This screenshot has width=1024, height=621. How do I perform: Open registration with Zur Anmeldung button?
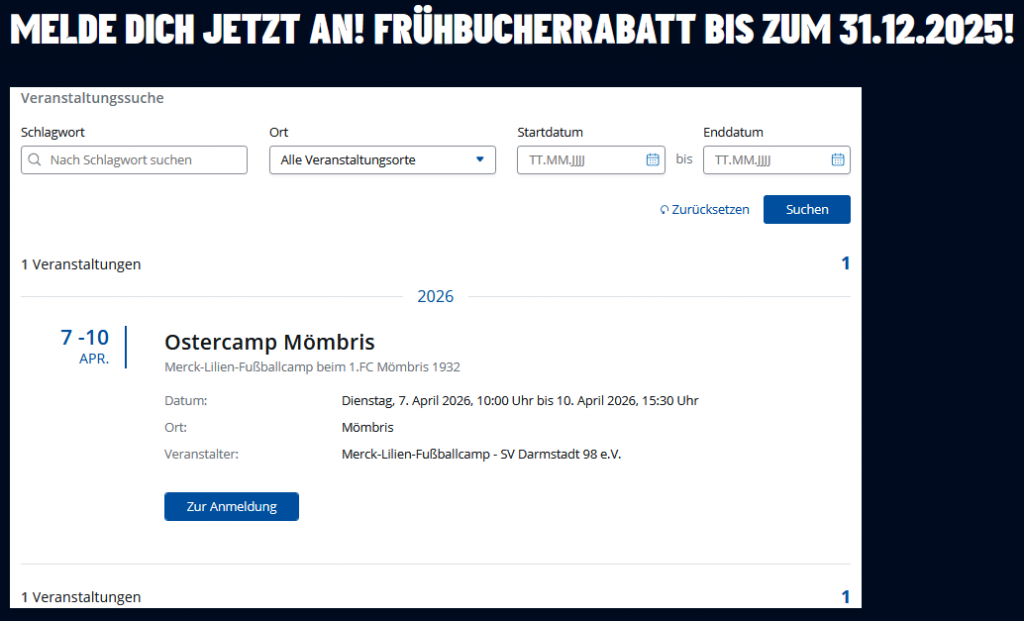pyautogui.click(x=231, y=507)
